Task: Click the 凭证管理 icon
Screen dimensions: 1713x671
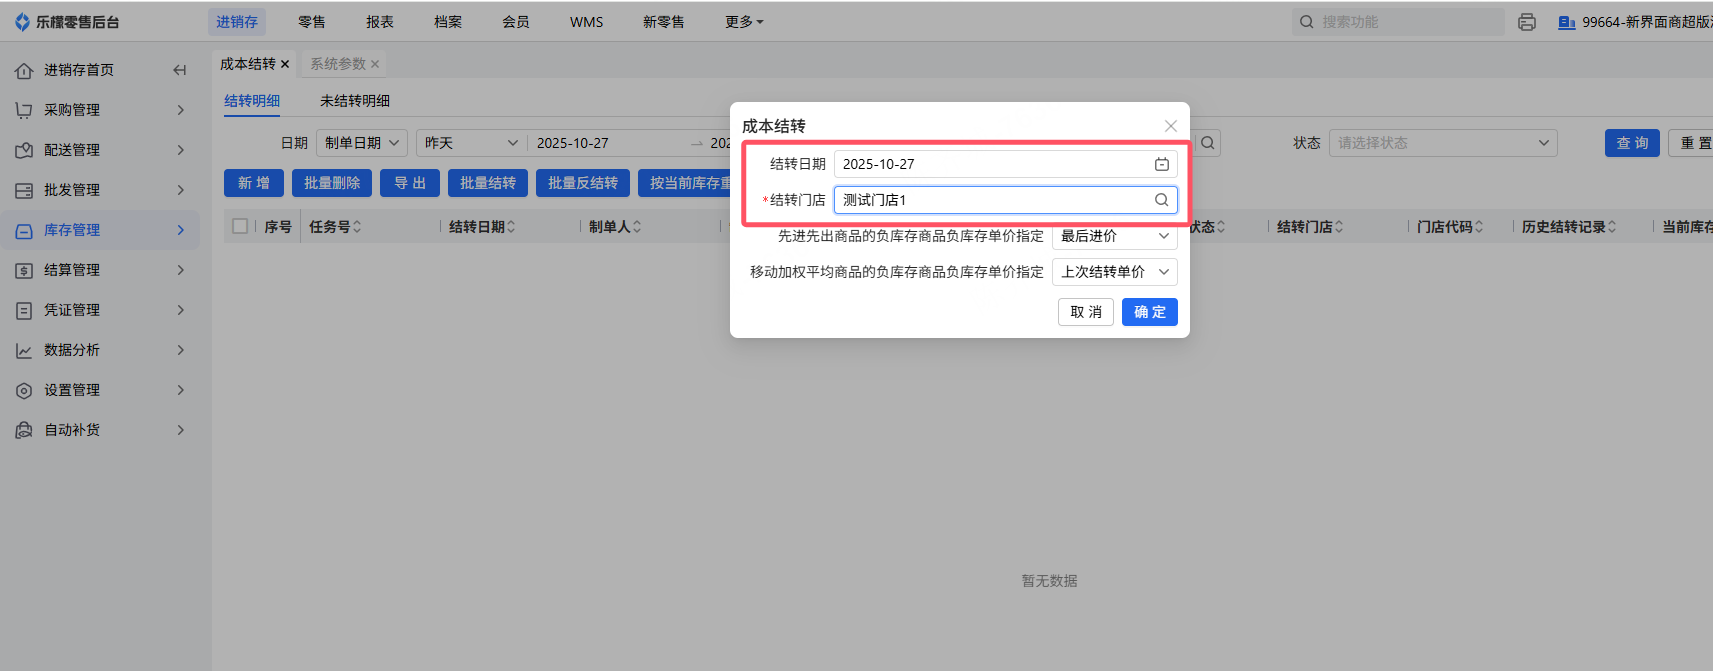Action: click(x=24, y=310)
